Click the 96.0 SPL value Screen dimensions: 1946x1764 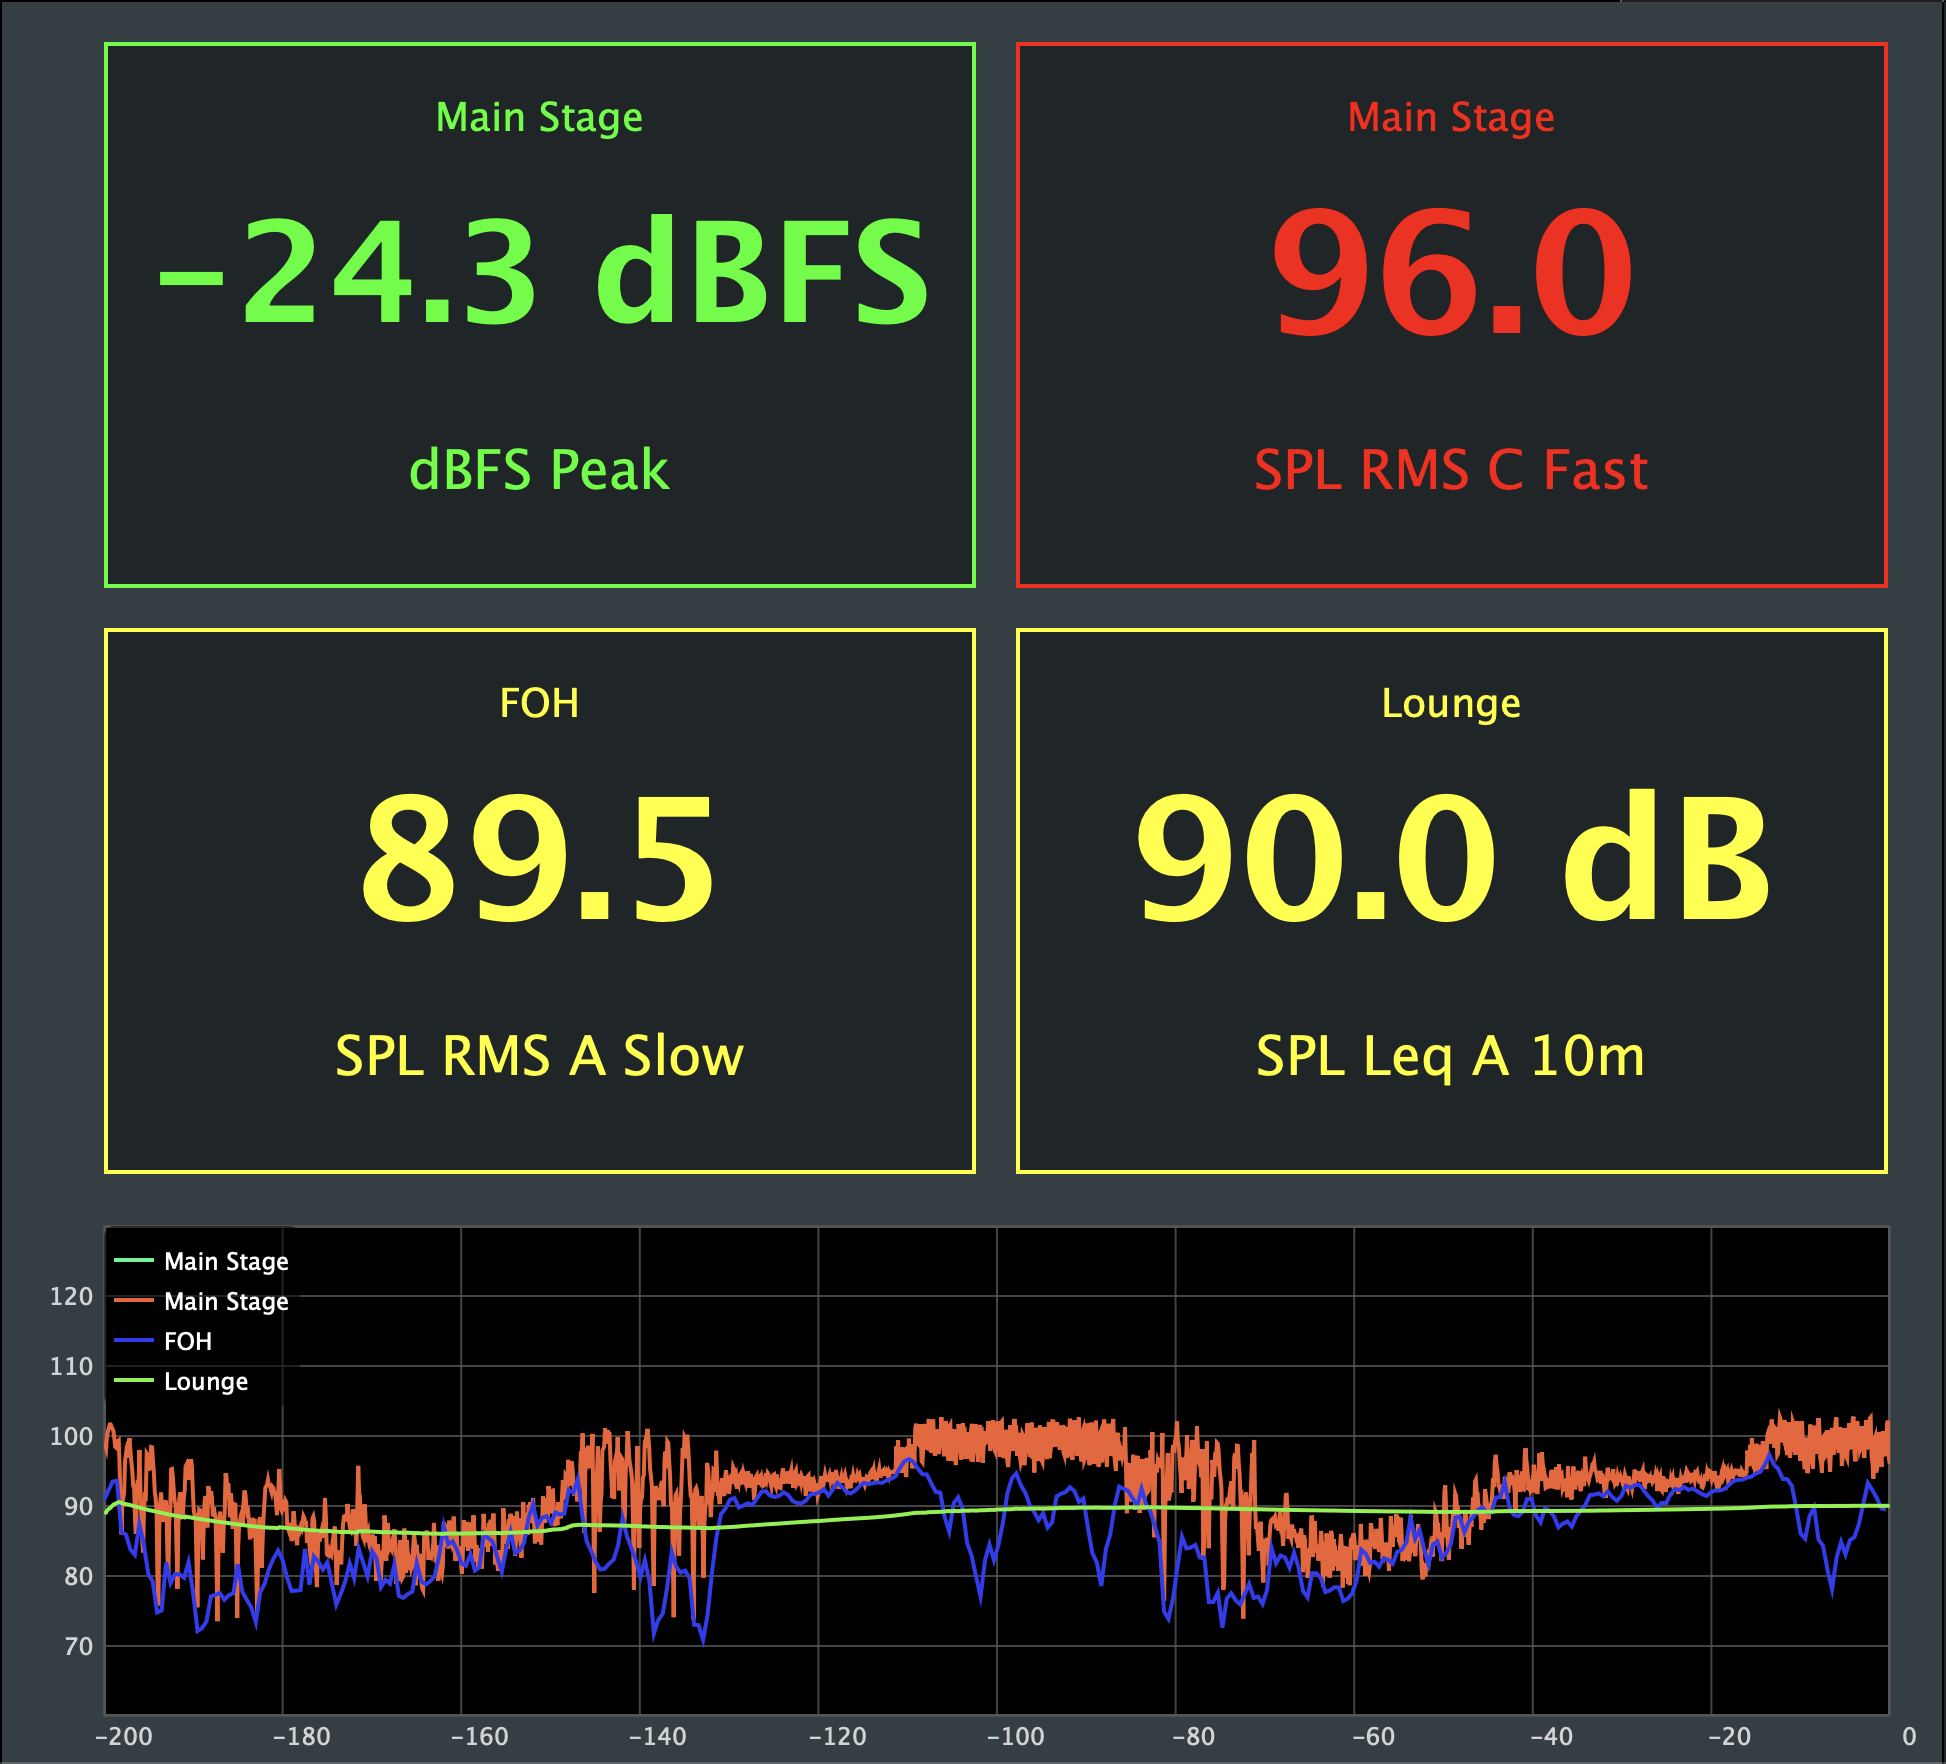click(1452, 271)
